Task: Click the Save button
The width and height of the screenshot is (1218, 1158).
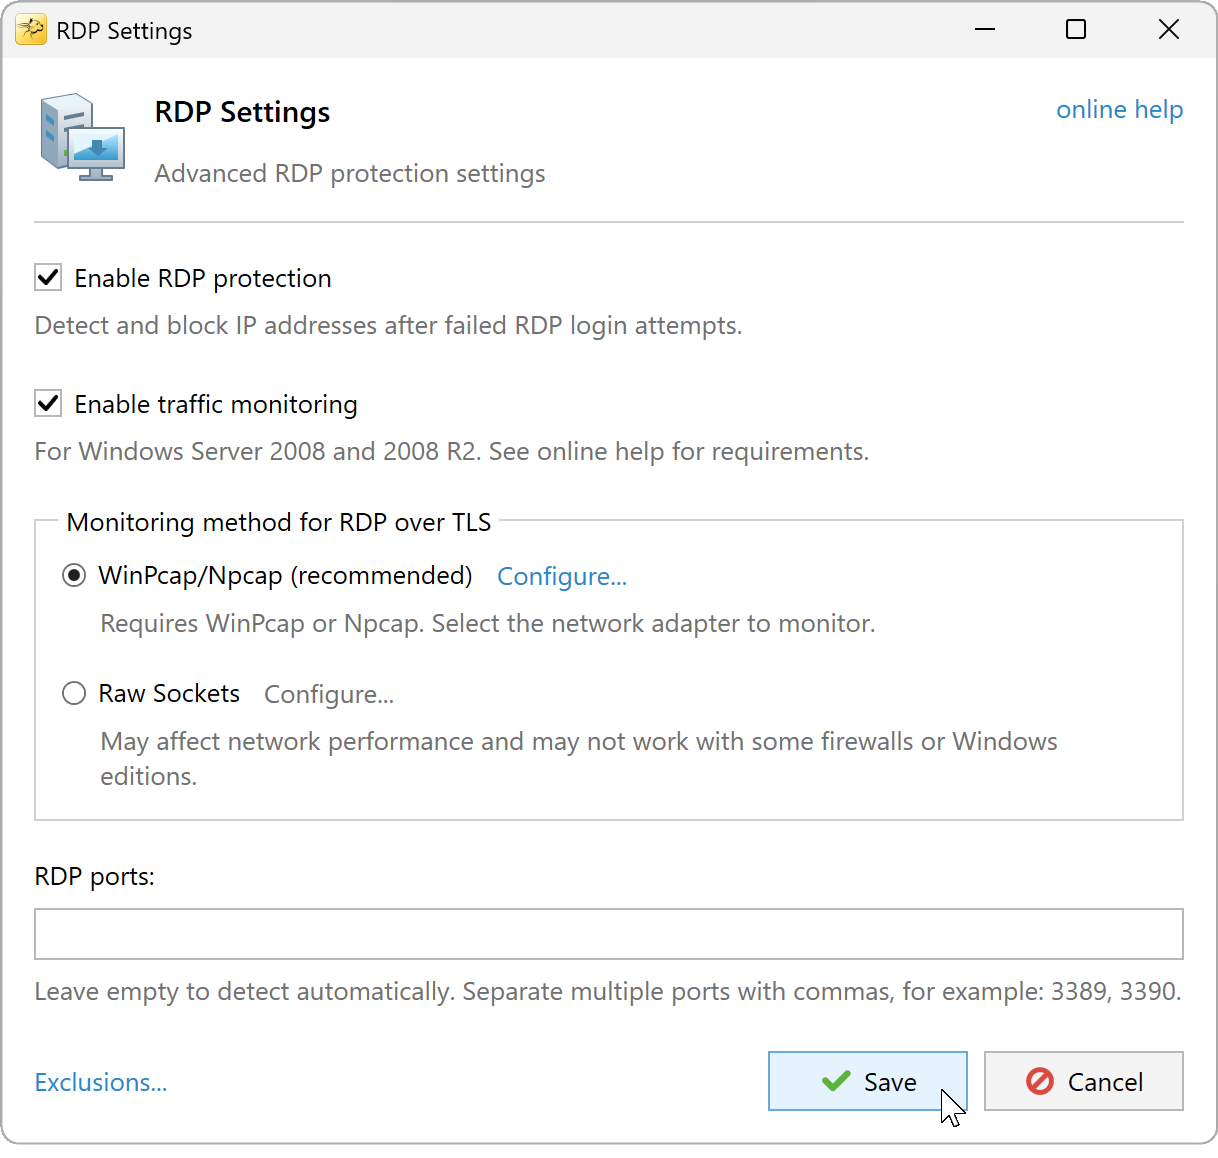Action: click(867, 1081)
